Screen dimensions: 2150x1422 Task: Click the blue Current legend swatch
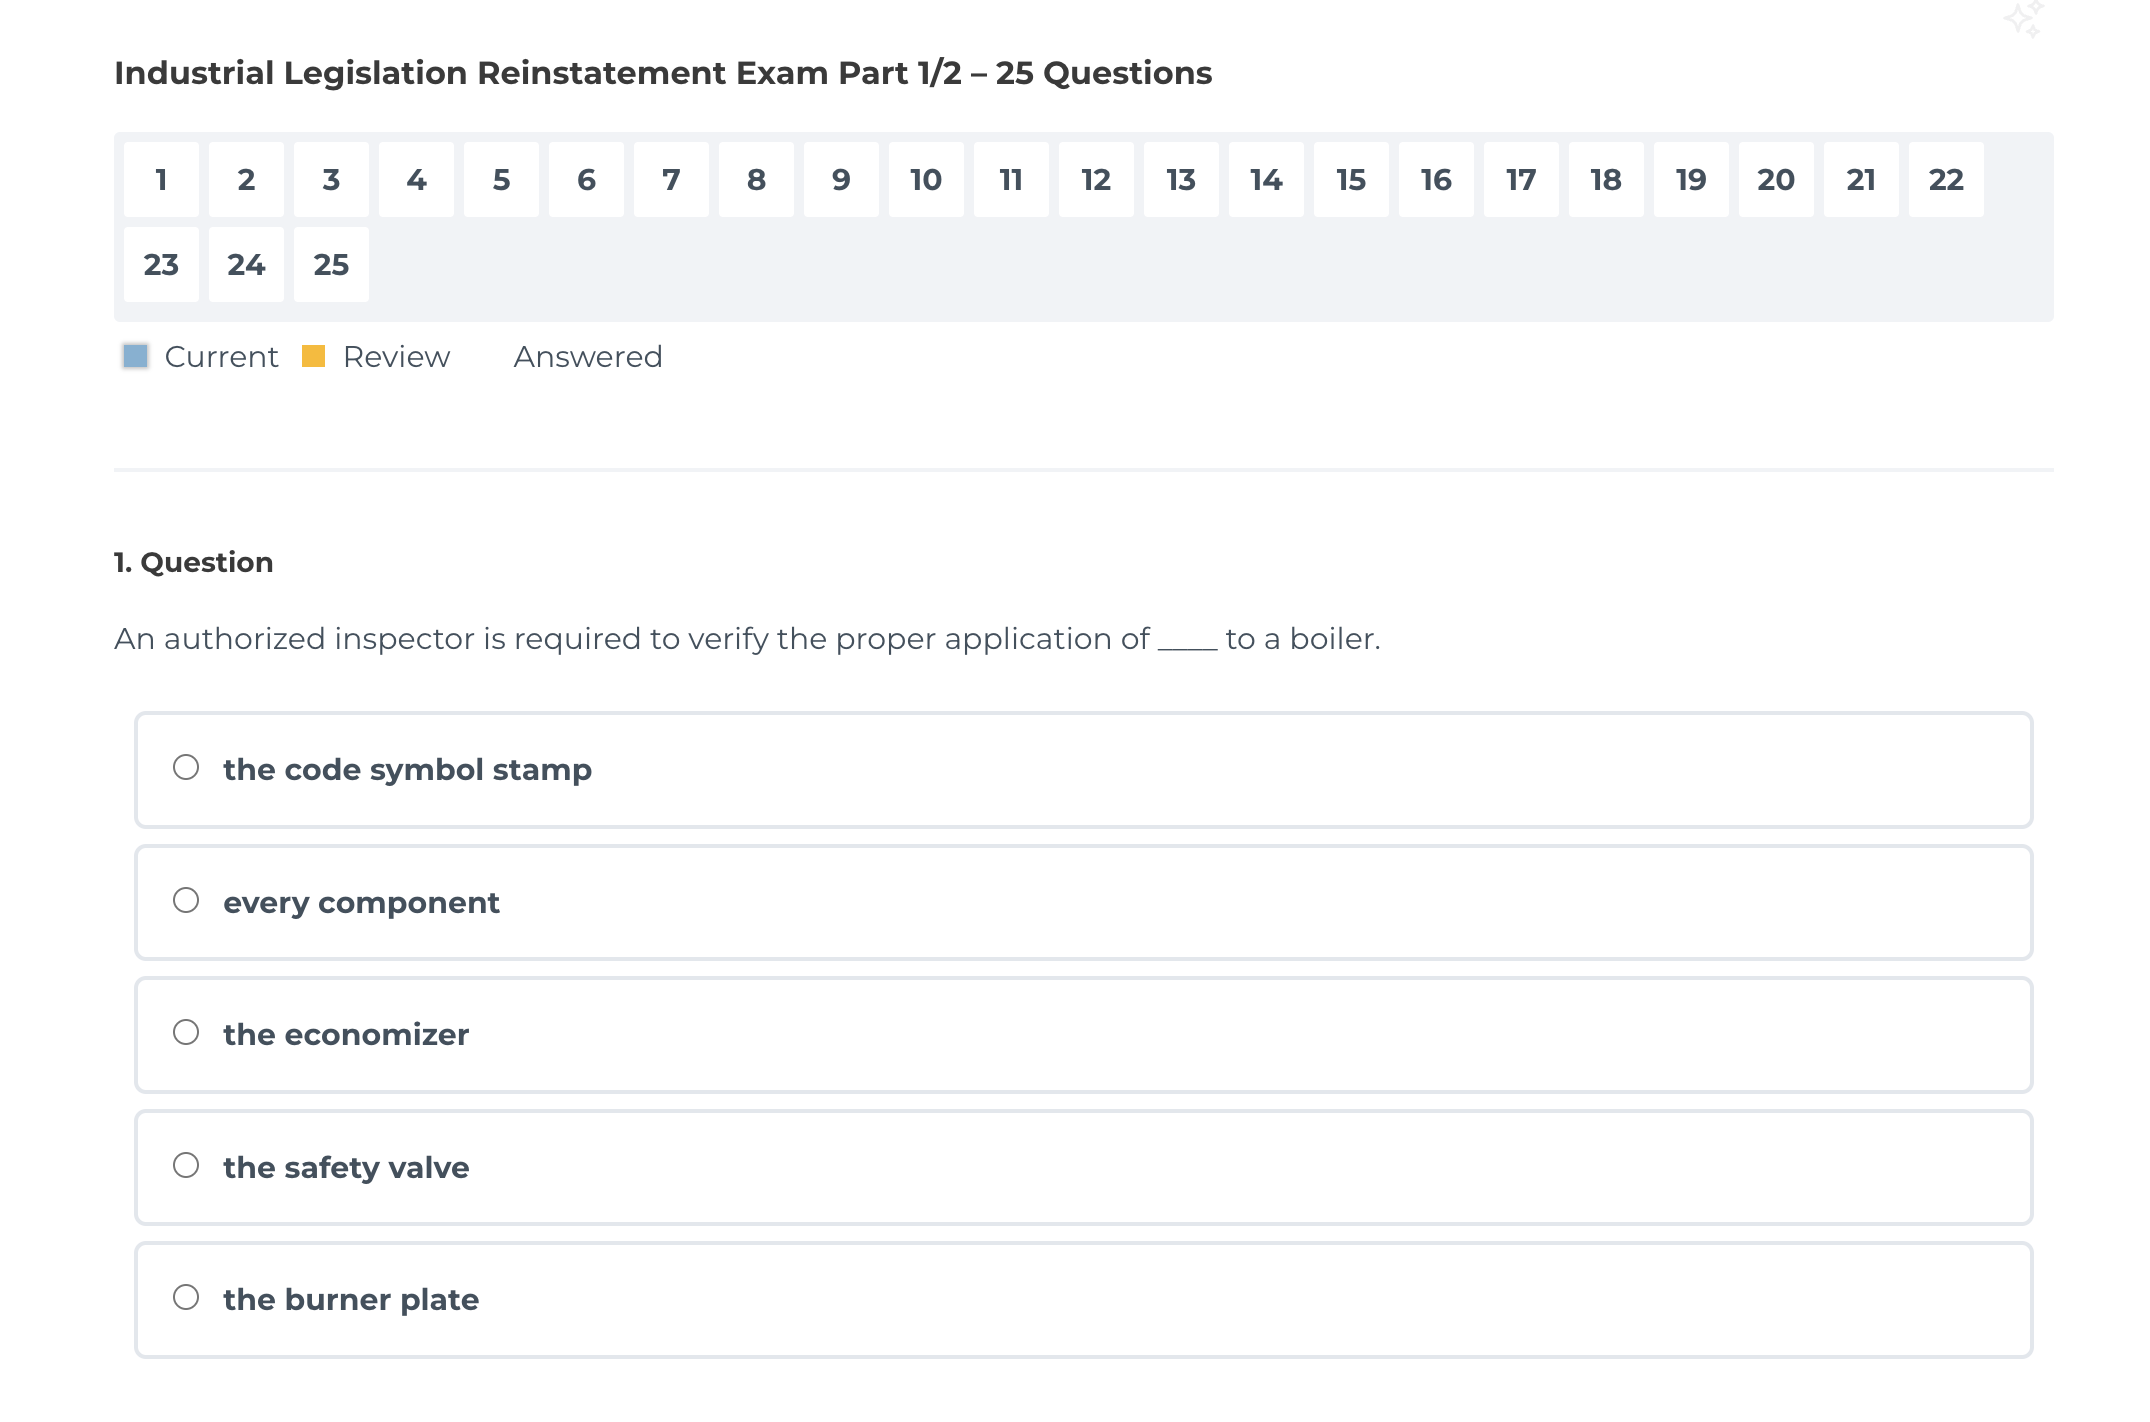coord(136,356)
